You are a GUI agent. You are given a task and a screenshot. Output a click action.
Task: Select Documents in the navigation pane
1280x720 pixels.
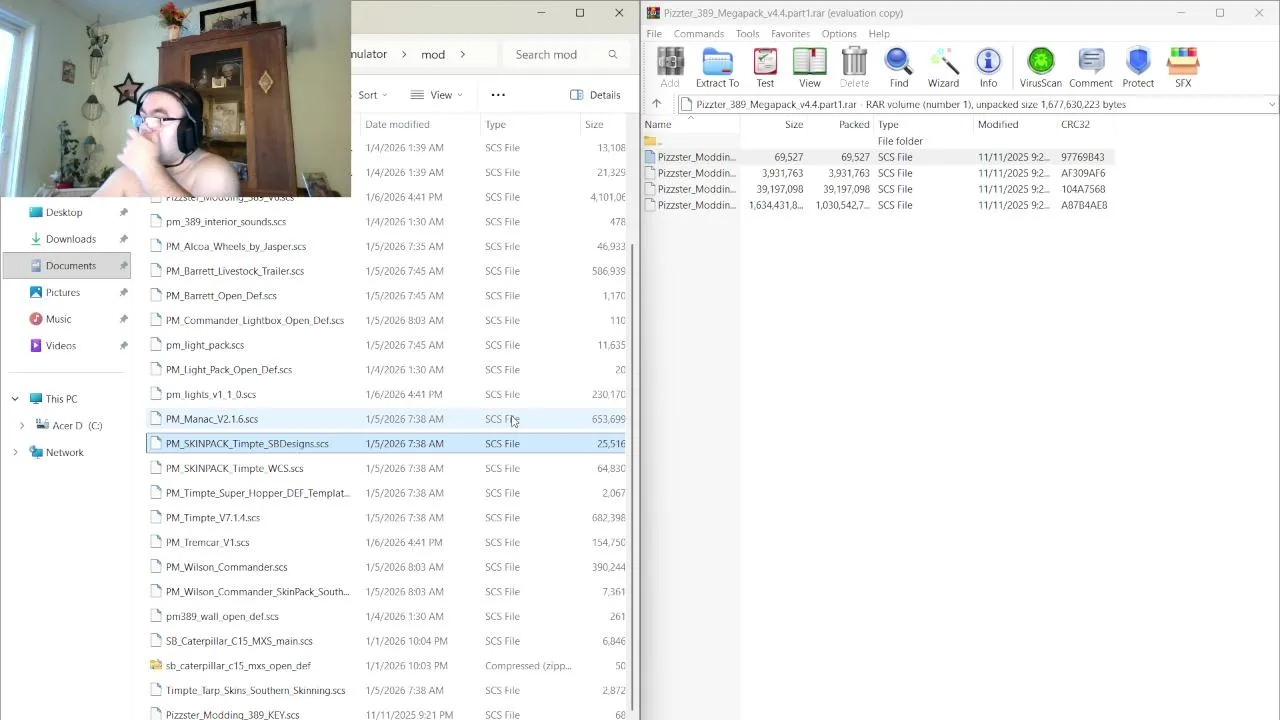coord(65,266)
